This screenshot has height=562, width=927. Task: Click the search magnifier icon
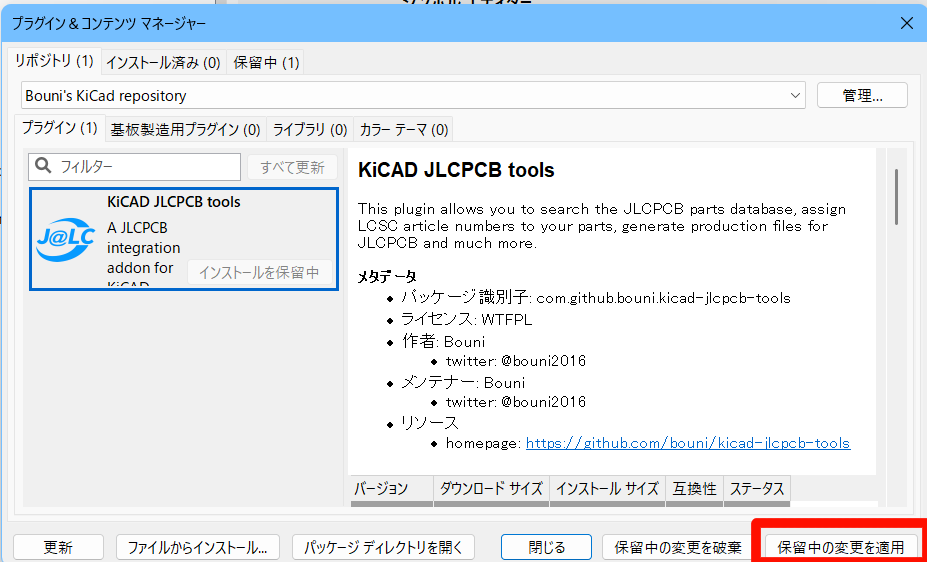[x=43, y=166]
